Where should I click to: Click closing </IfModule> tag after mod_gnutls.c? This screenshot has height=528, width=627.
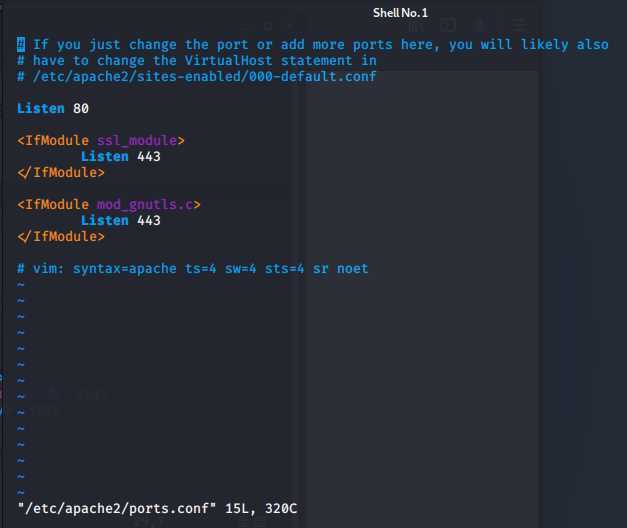pyautogui.click(x=61, y=236)
